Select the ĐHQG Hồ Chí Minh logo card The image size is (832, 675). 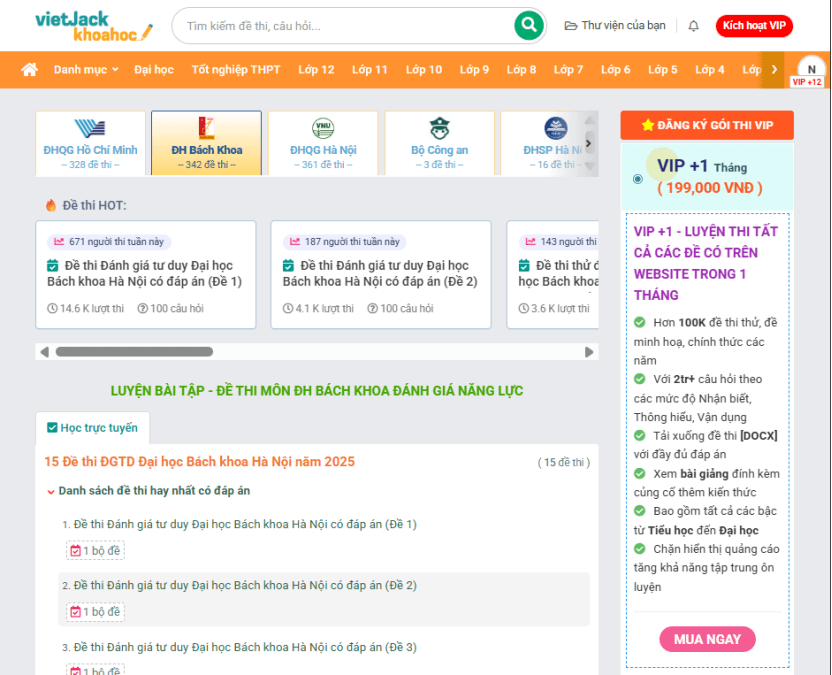click(x=90, y=143)
